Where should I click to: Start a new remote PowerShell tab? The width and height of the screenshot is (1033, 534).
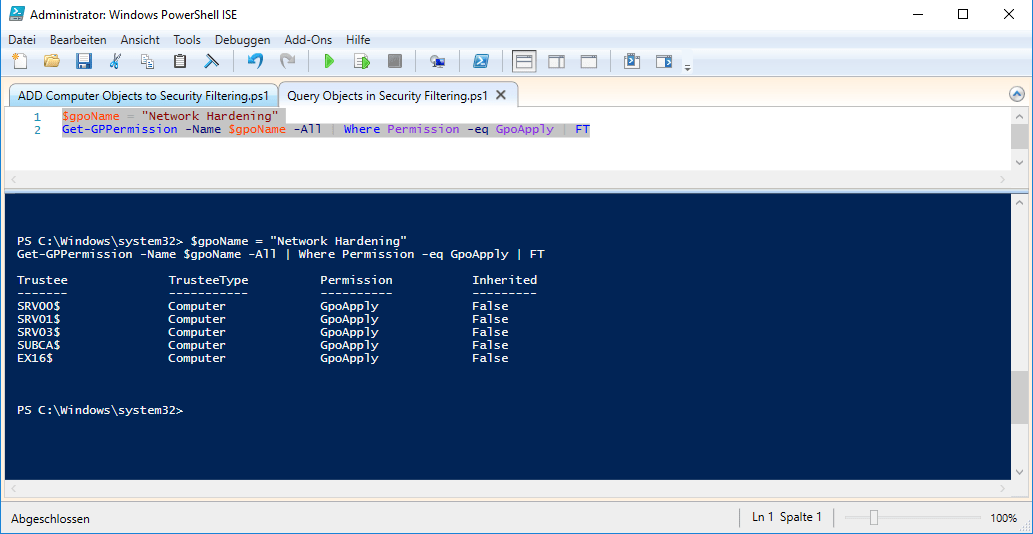[437, 62]
